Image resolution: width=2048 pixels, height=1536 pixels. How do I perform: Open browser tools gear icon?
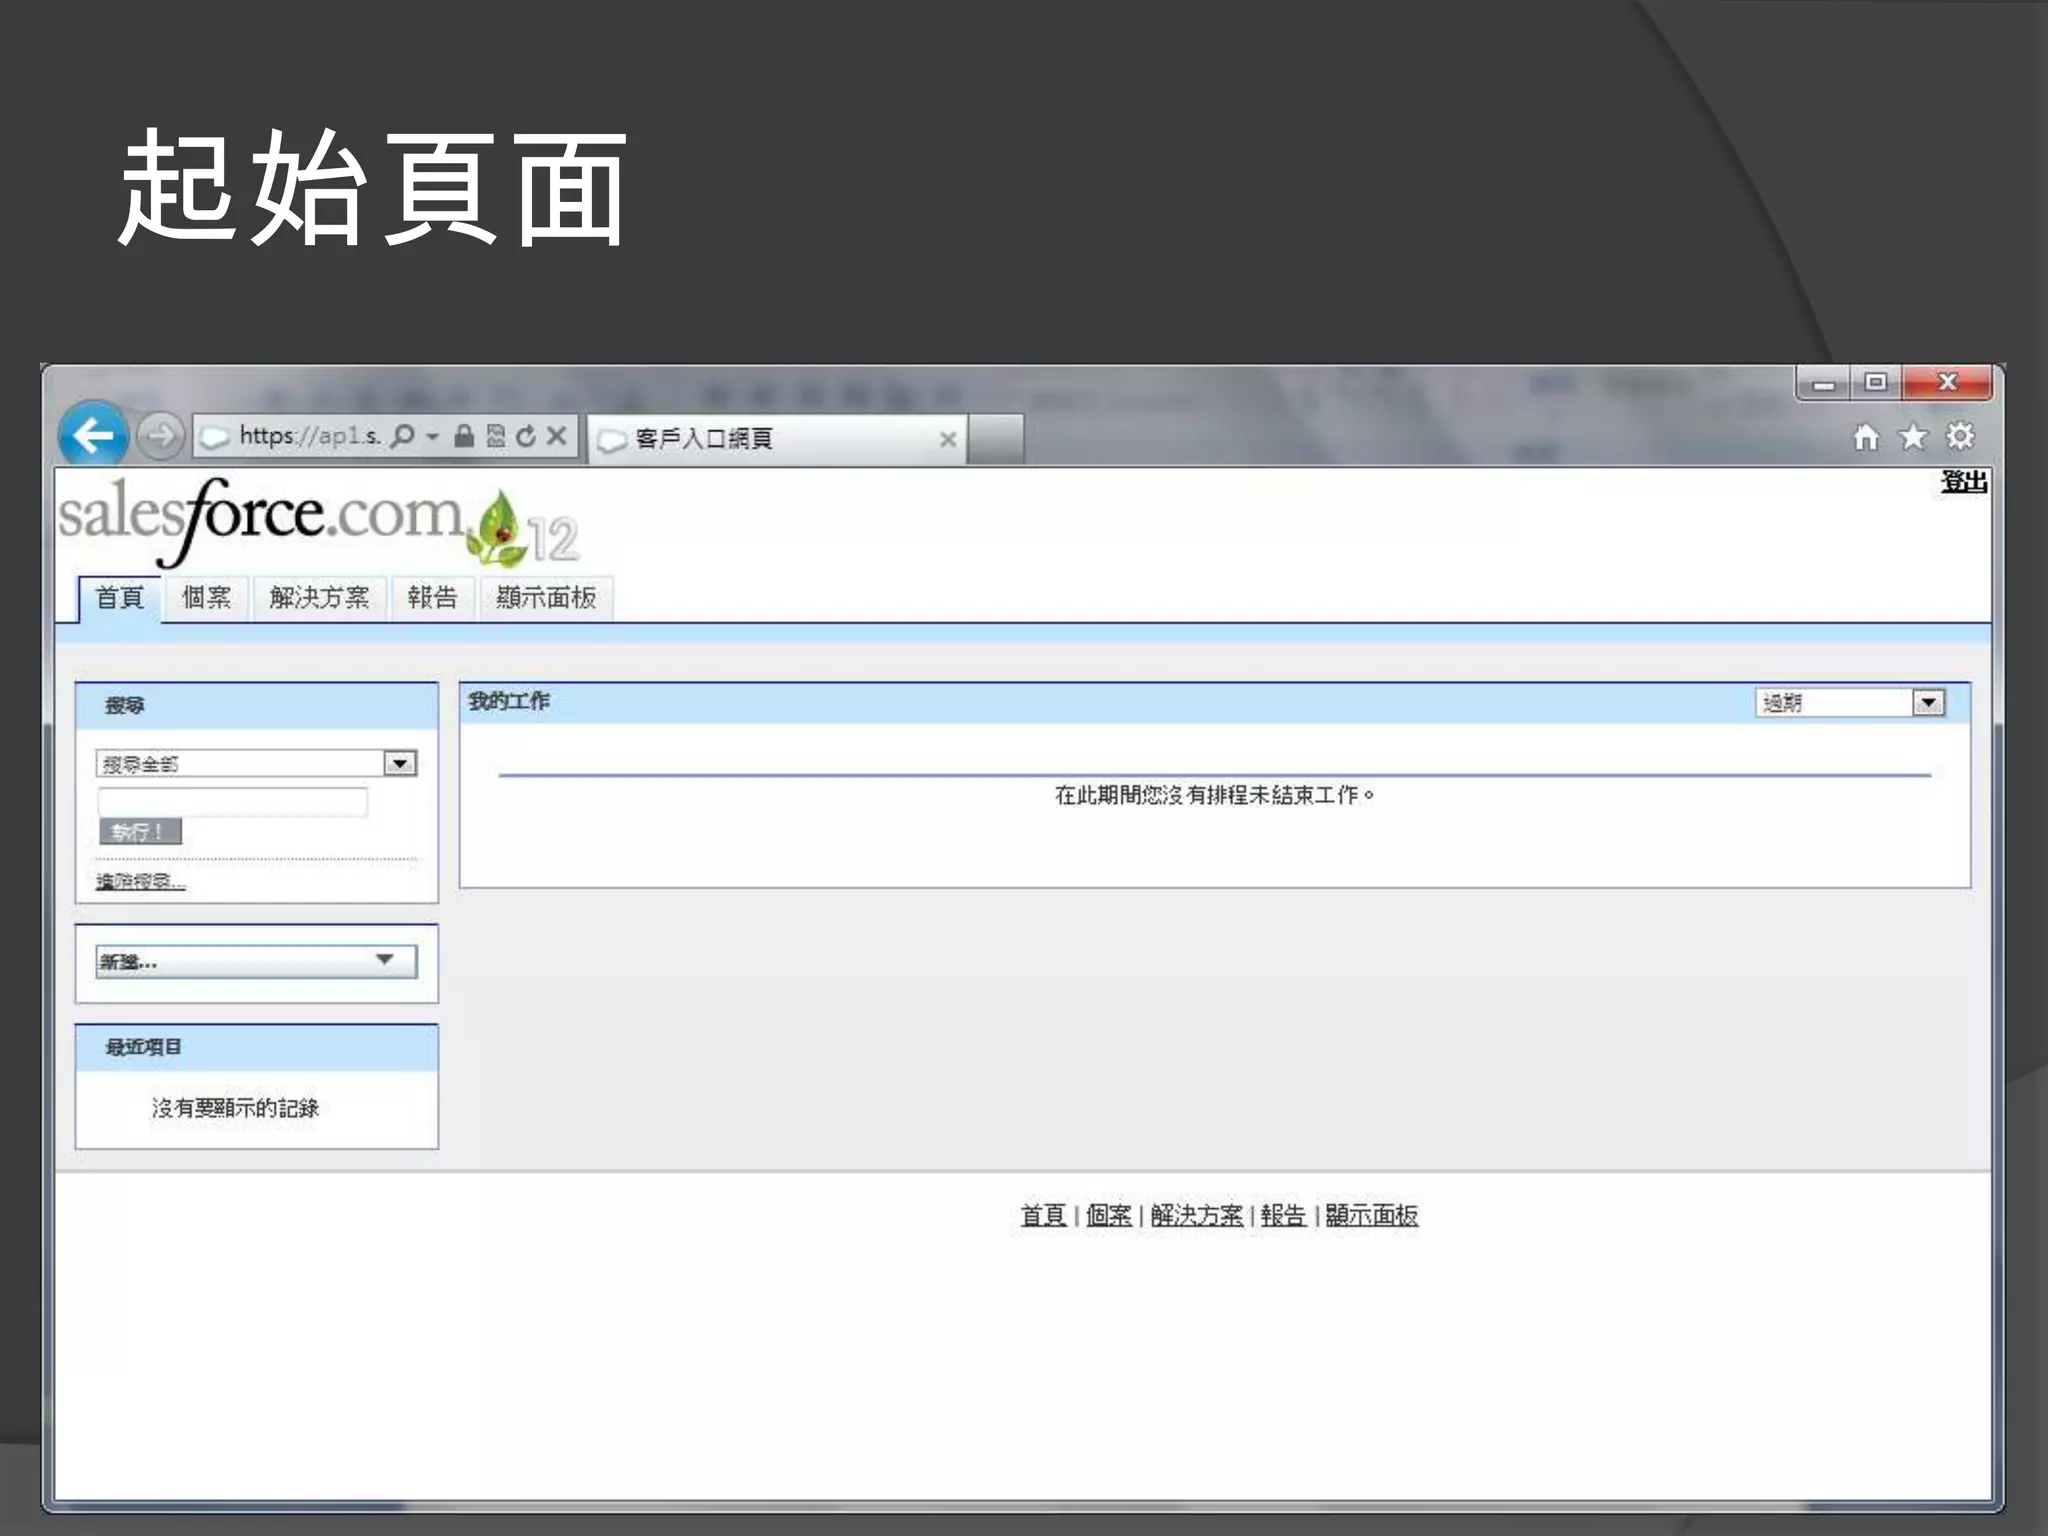(1959, 437)
